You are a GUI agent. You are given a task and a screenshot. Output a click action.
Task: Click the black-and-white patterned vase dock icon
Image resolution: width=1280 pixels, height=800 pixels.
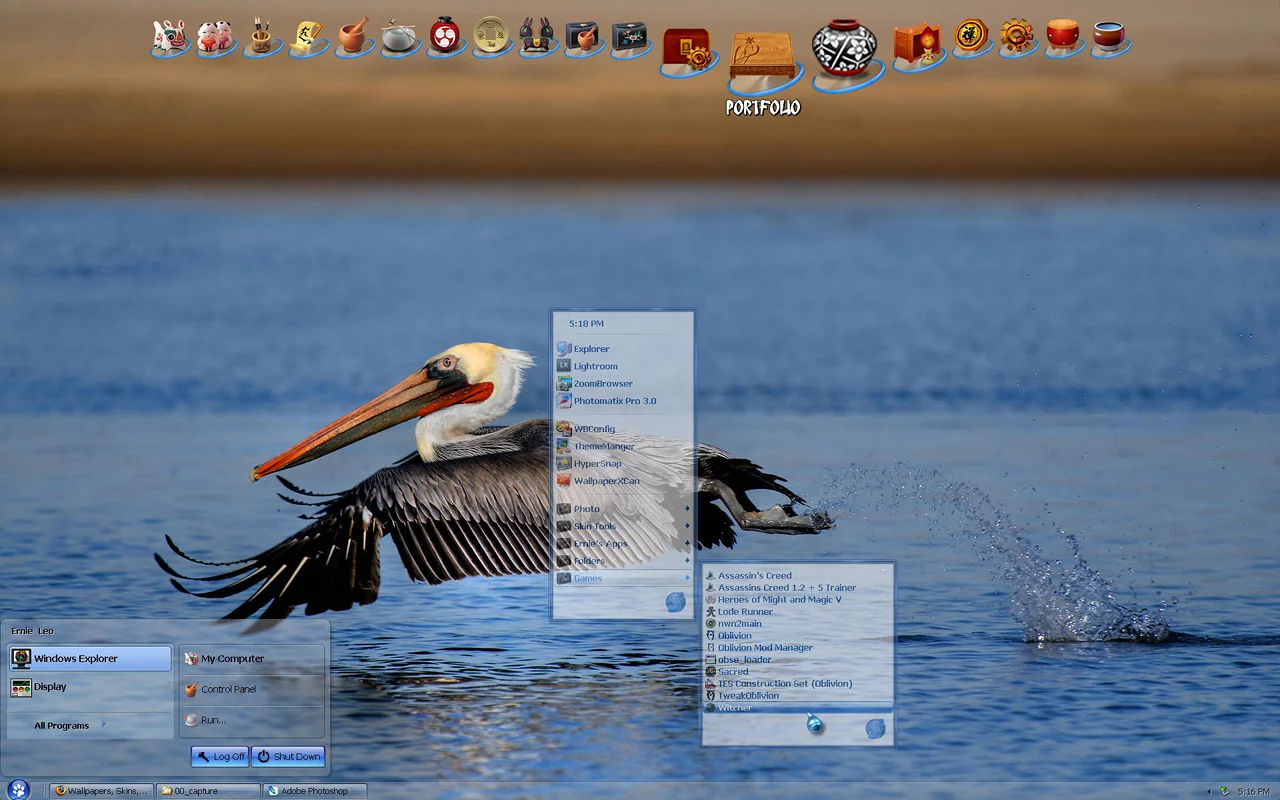tap(843, 48)
